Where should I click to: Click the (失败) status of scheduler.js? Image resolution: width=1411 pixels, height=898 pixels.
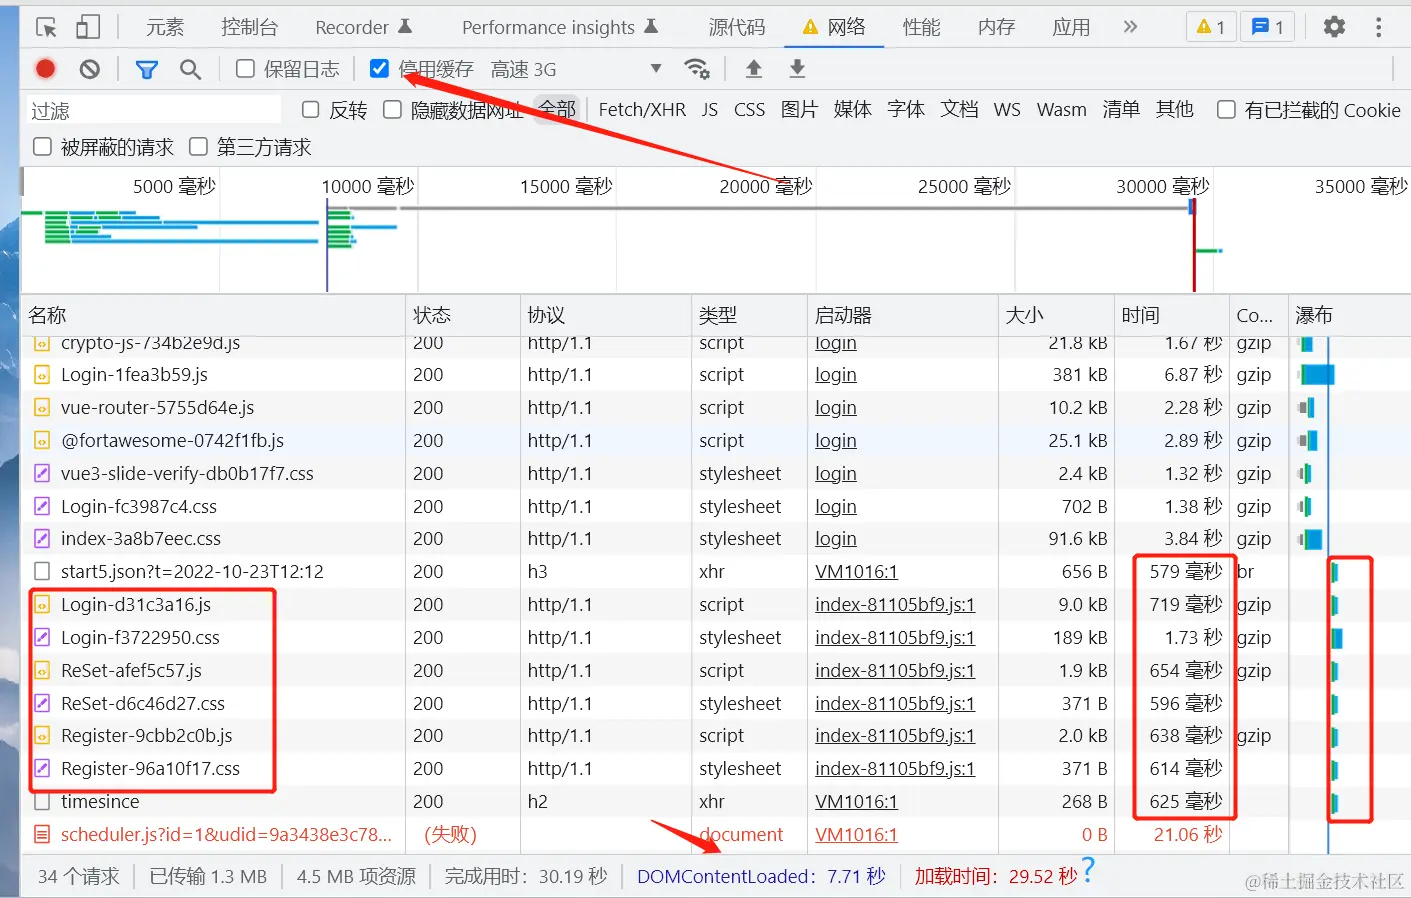click(450, 835)
